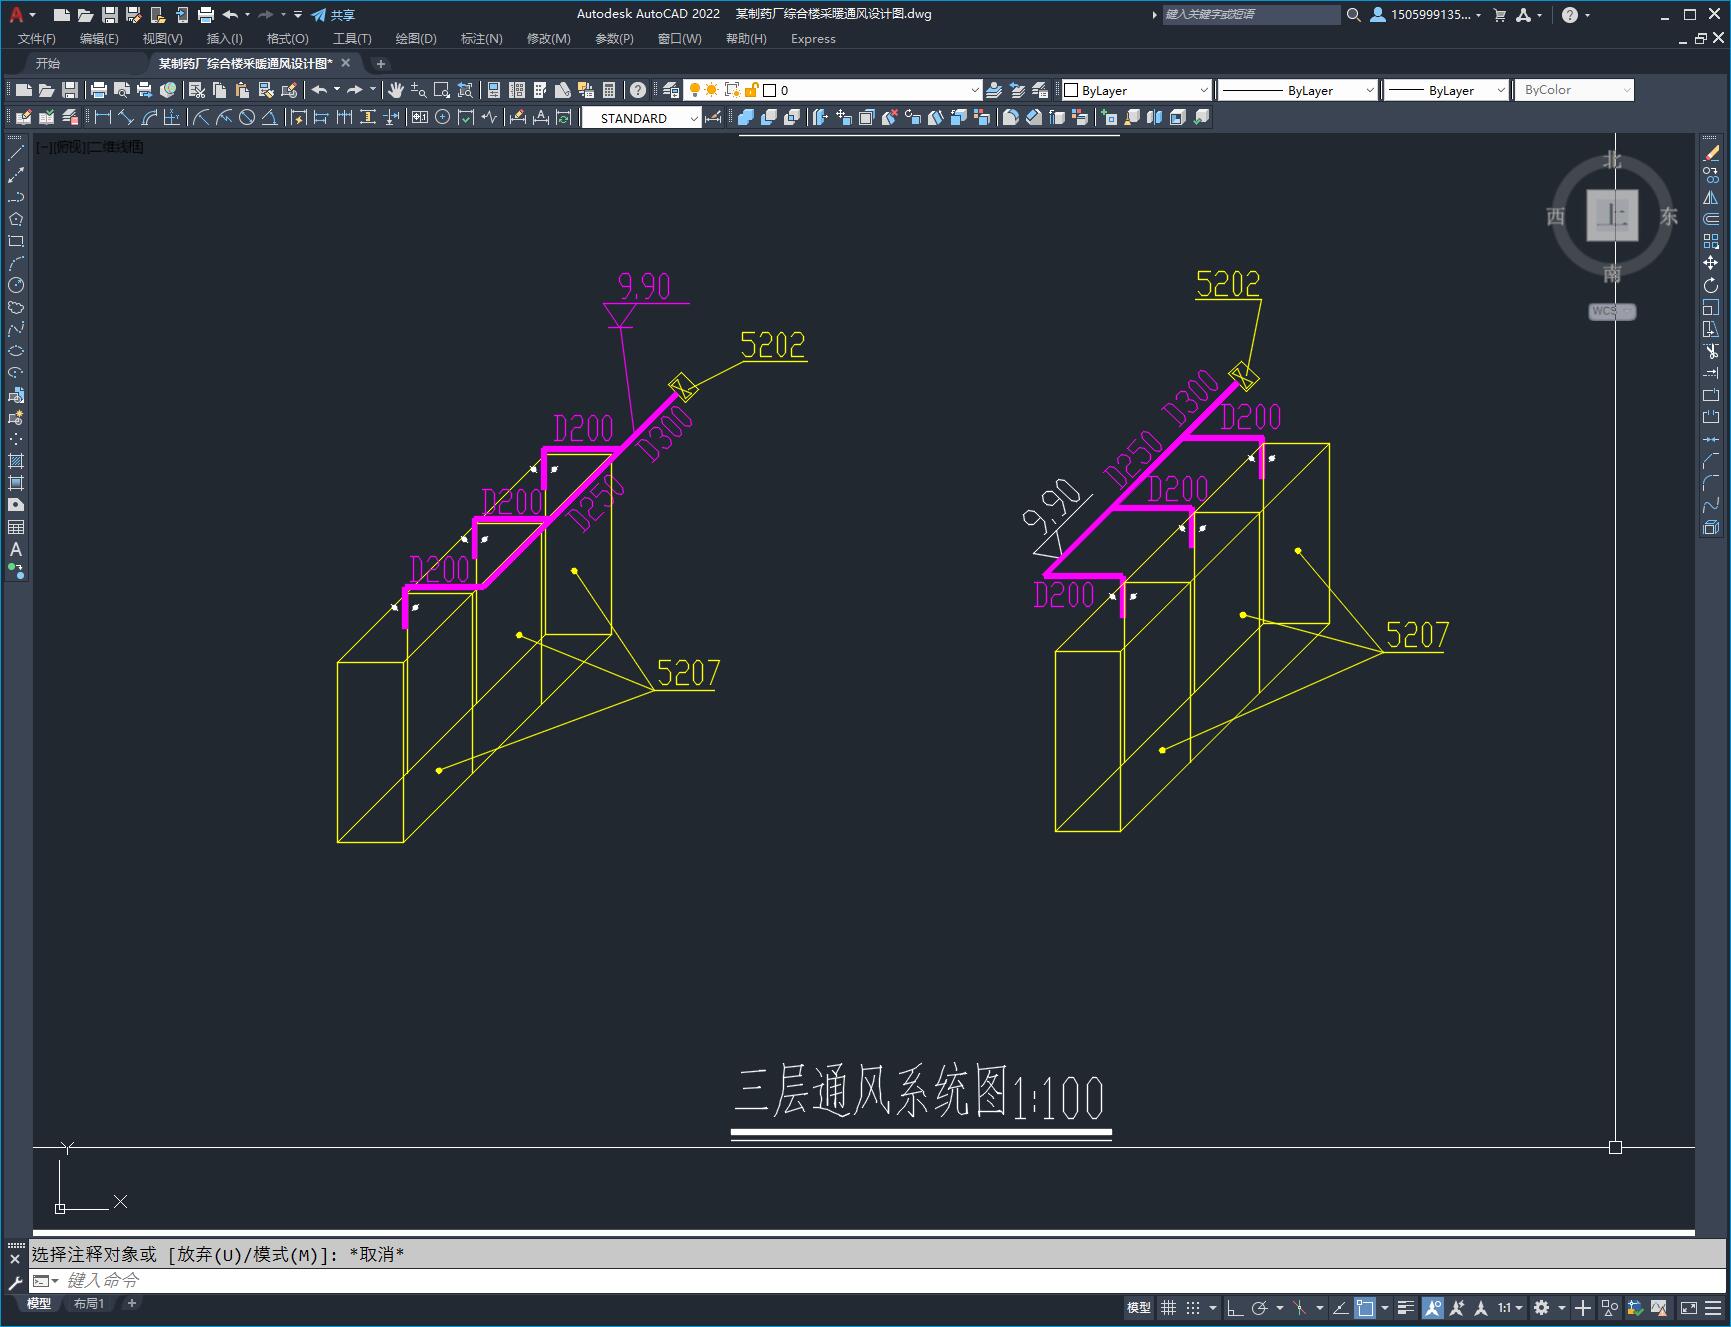Select the Multiline Text tool
This screenshot has width=1731, height=1327.
pyautogui.click(x=16, y=549)
